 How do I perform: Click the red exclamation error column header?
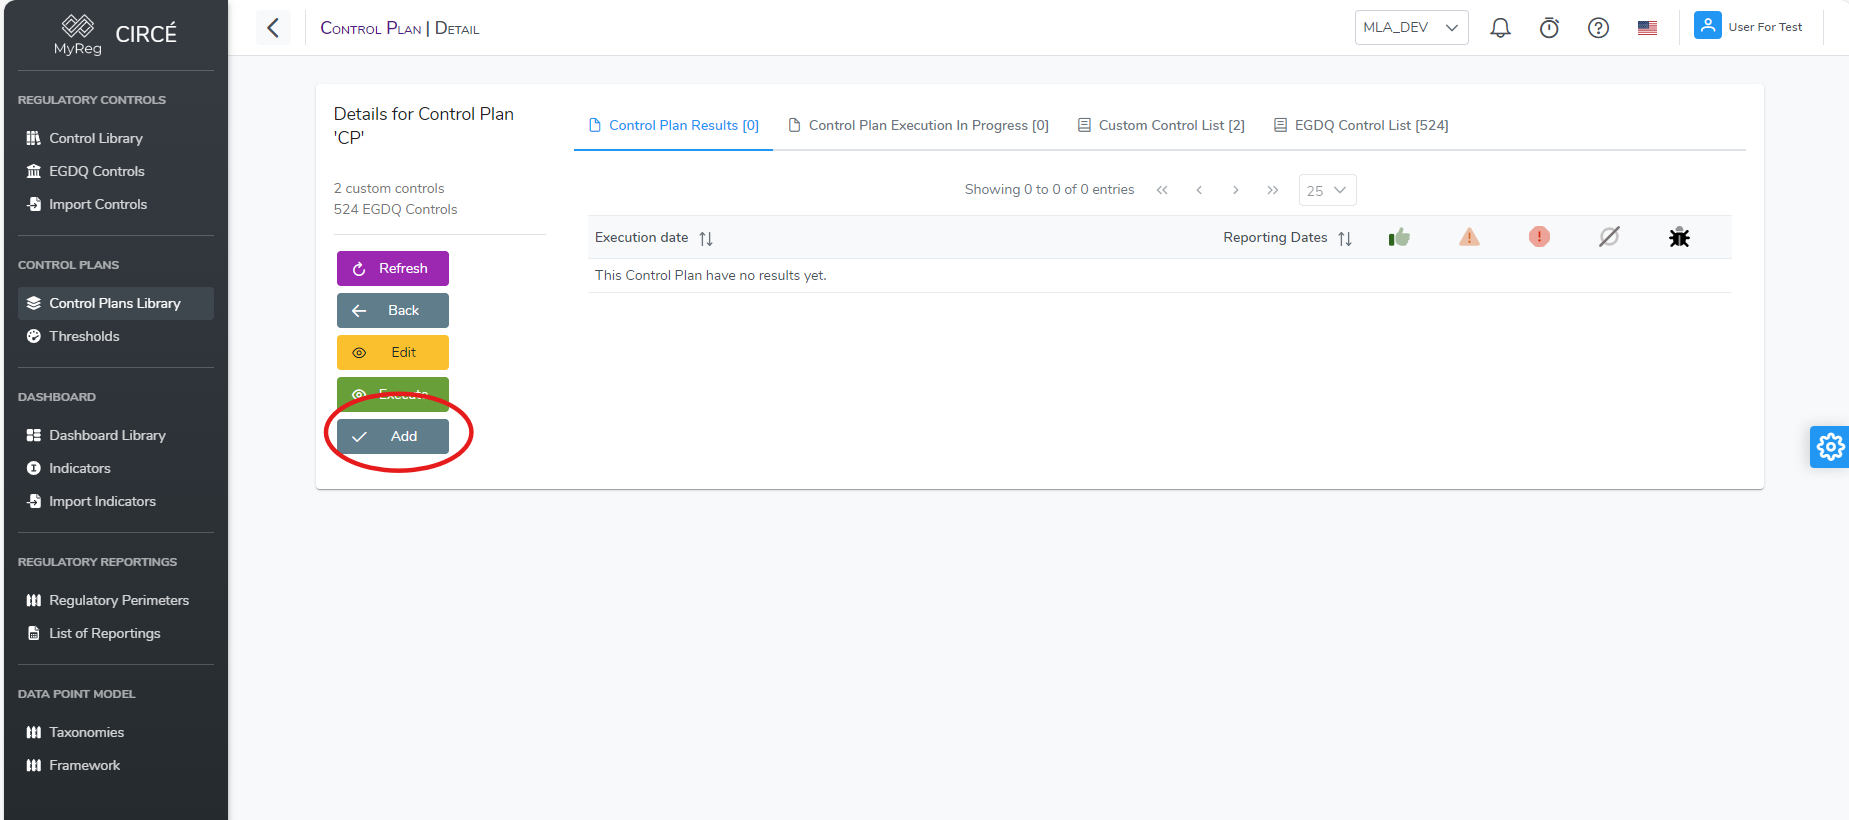(1539, 237)
